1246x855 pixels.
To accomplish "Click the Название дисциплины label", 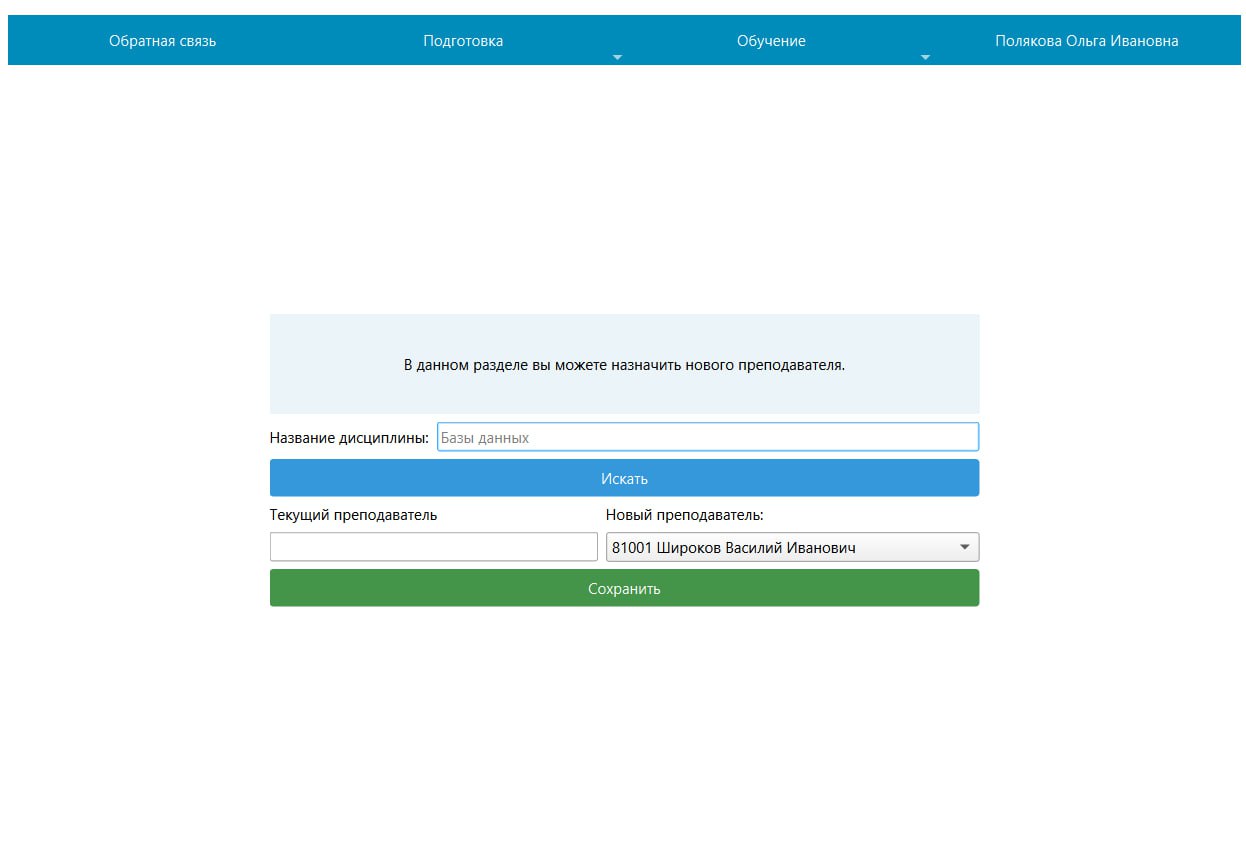I will click(349, 438).
